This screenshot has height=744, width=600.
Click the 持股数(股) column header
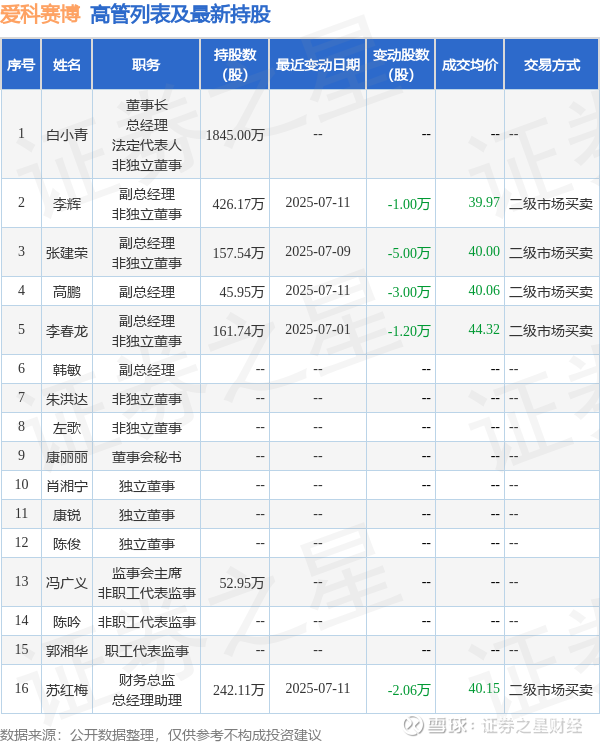point(235,65)
